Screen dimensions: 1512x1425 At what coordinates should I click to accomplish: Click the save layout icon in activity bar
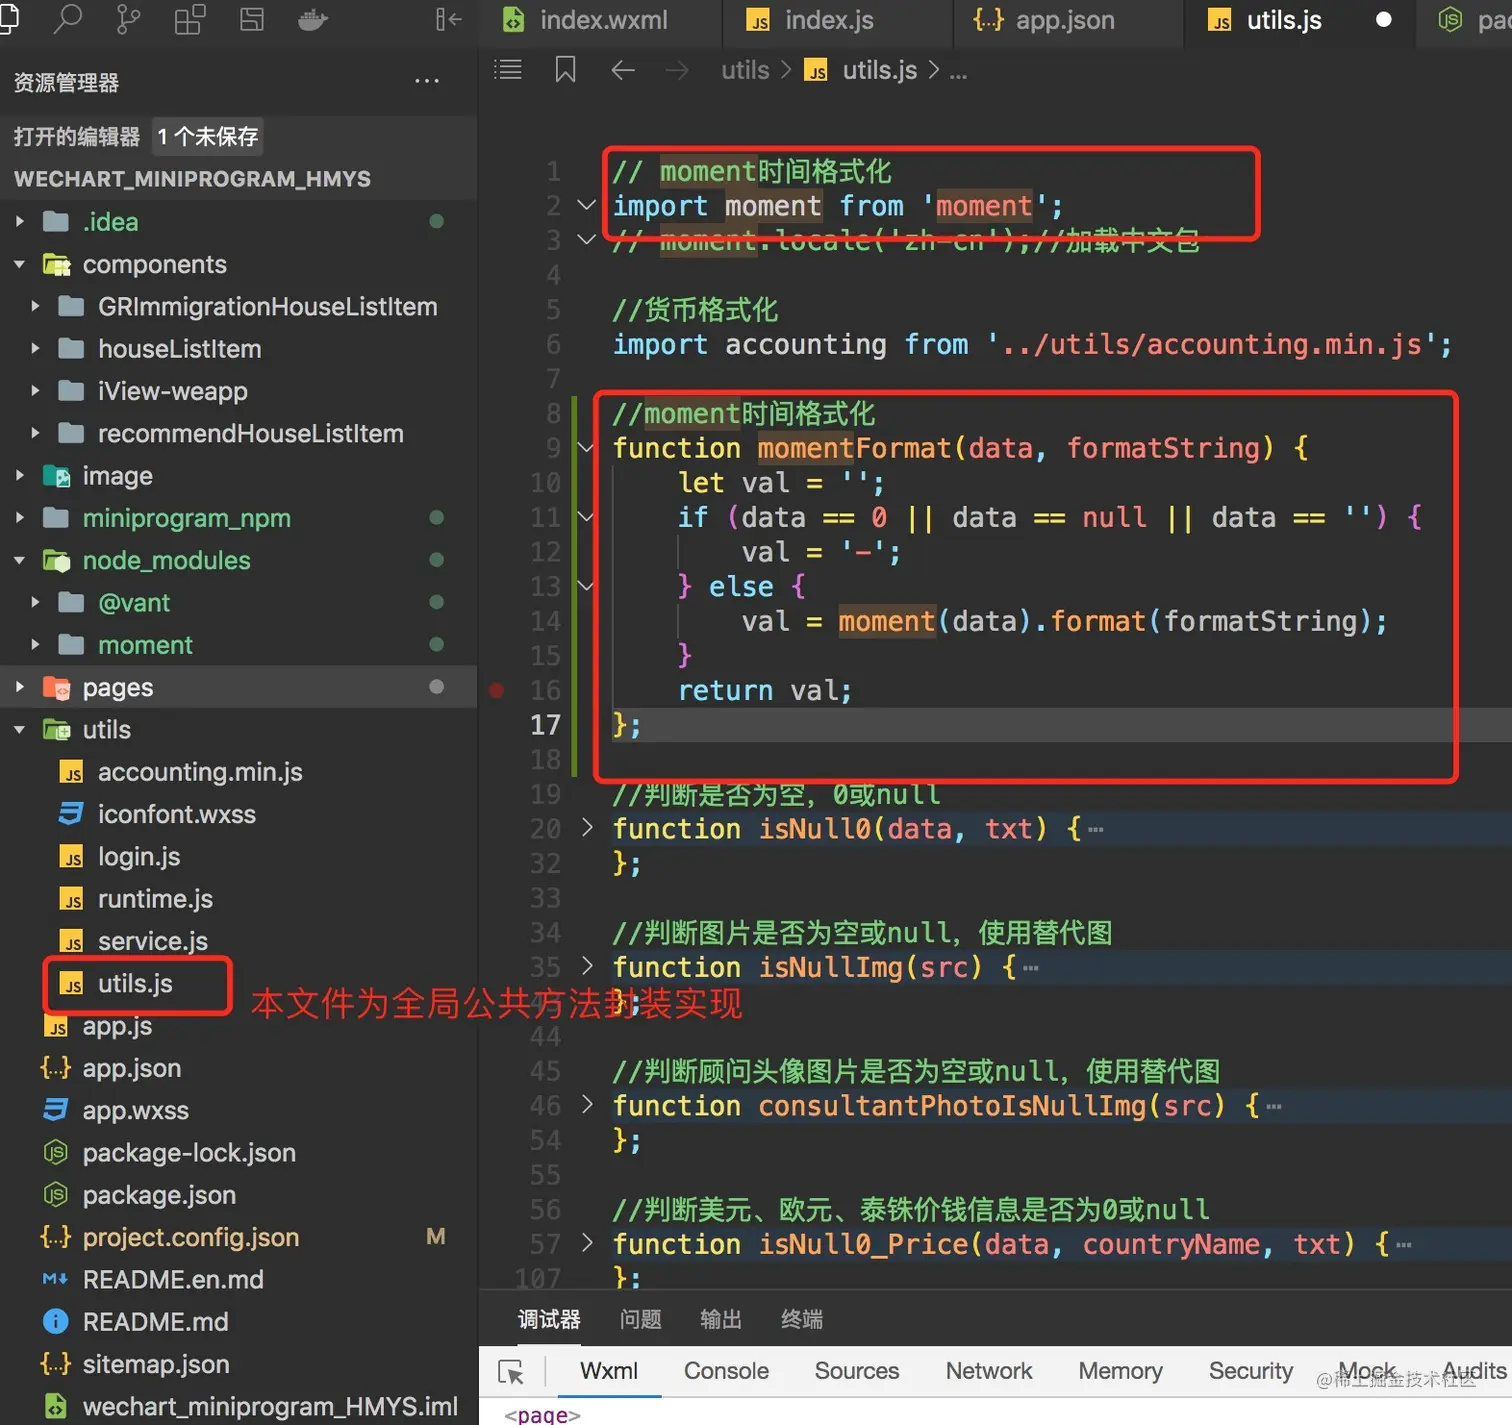click(x=252, y=19)
